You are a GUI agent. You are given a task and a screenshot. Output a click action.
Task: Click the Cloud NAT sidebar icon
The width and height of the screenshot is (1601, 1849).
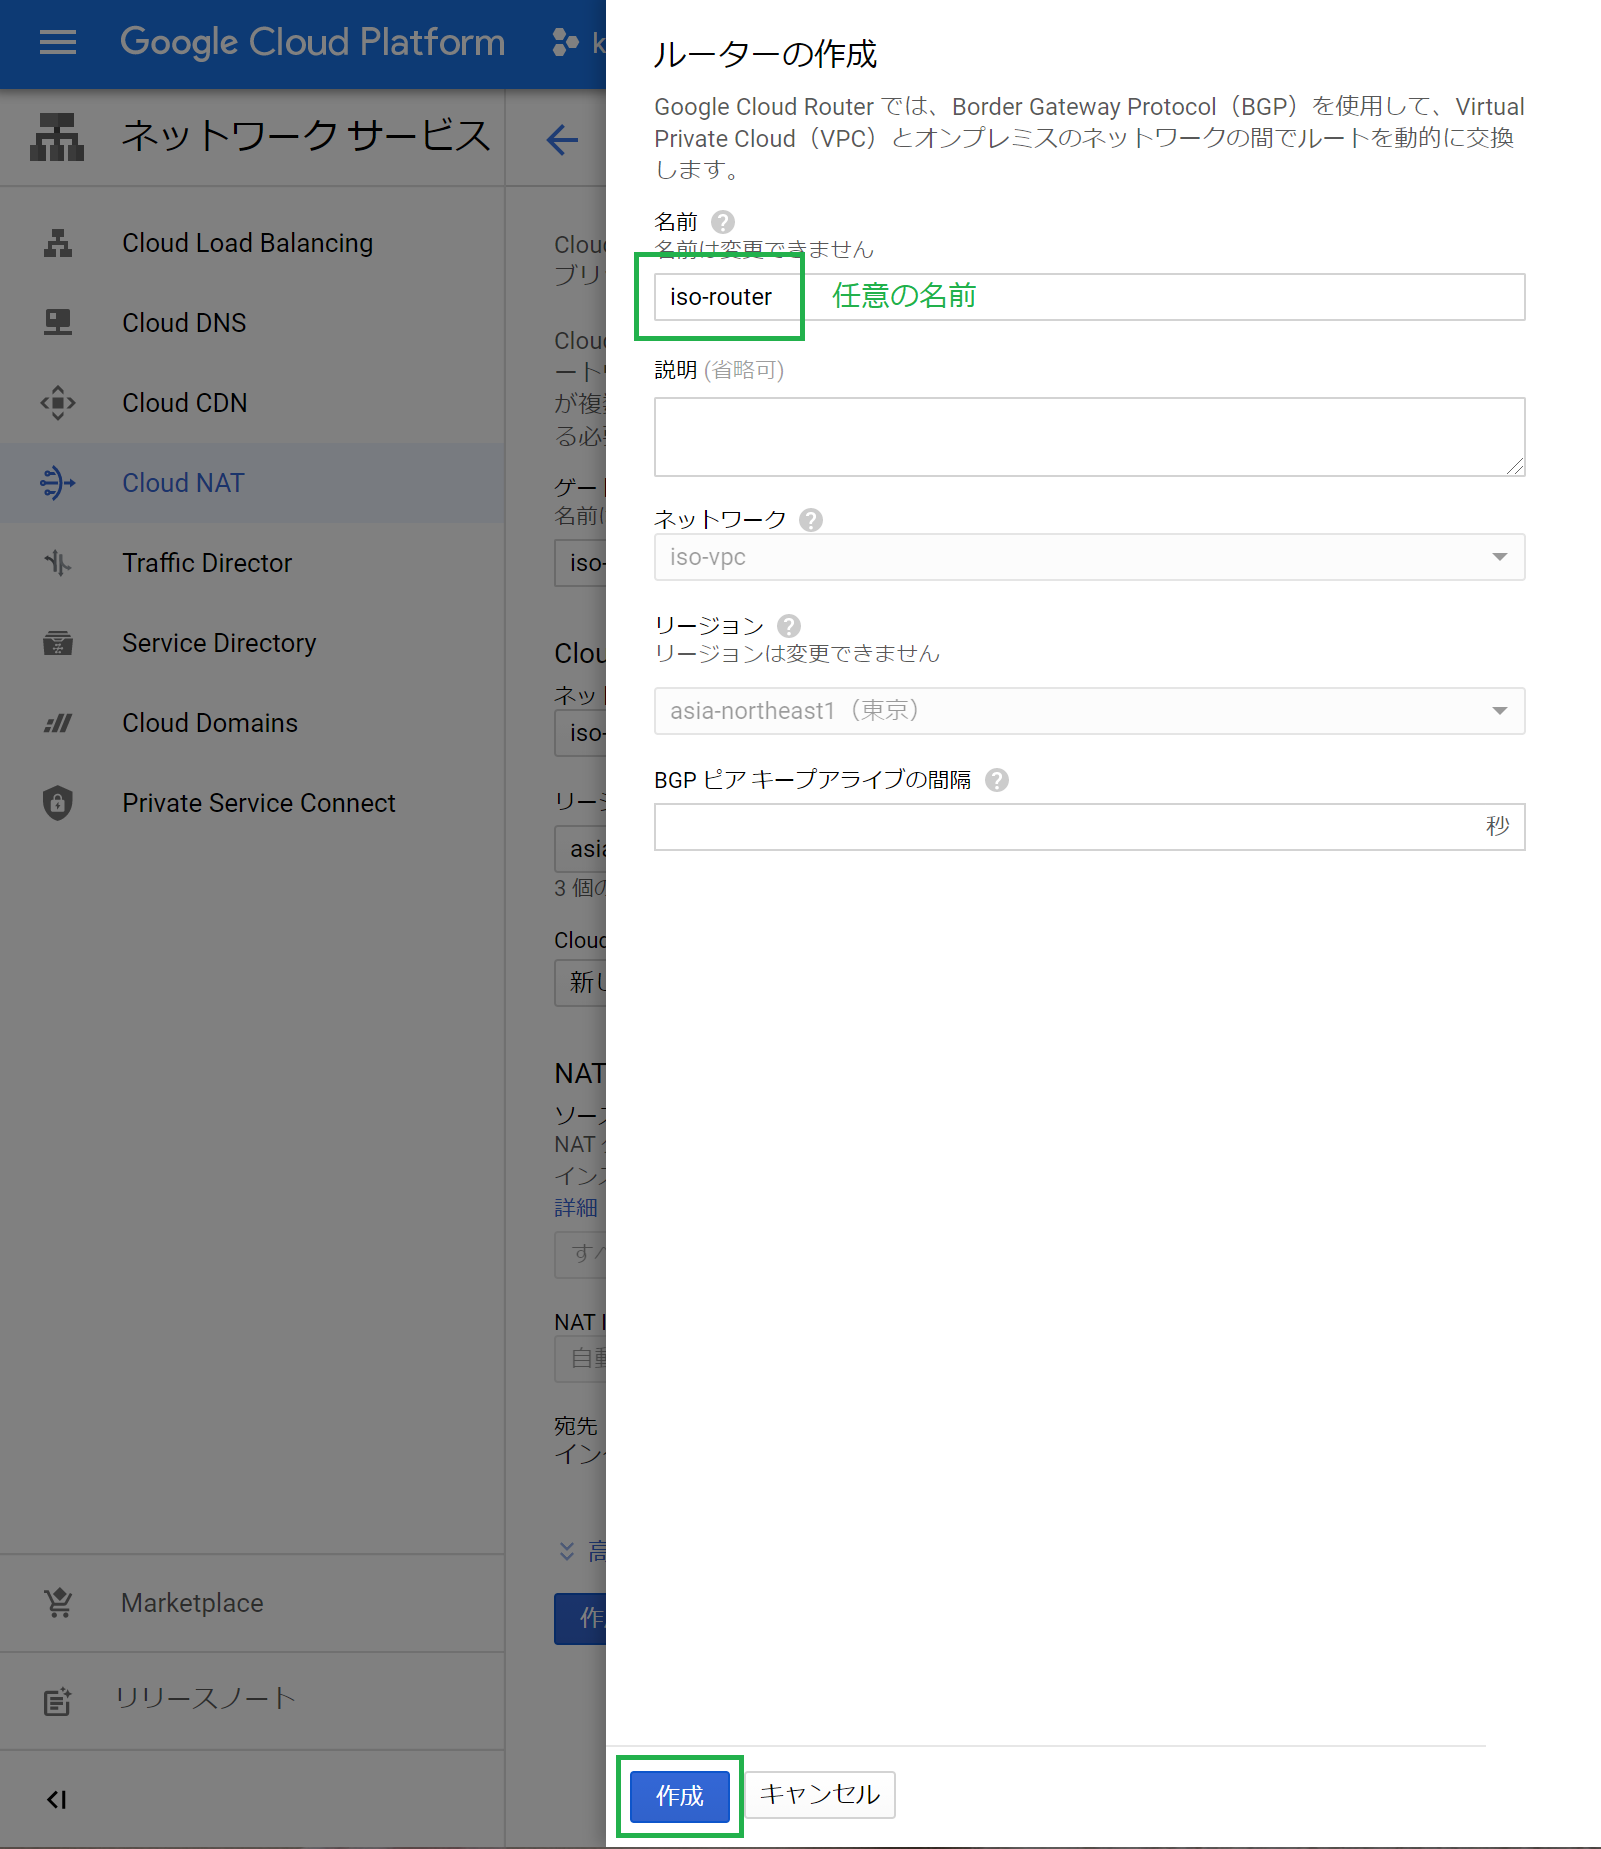[x=57, y=483]
